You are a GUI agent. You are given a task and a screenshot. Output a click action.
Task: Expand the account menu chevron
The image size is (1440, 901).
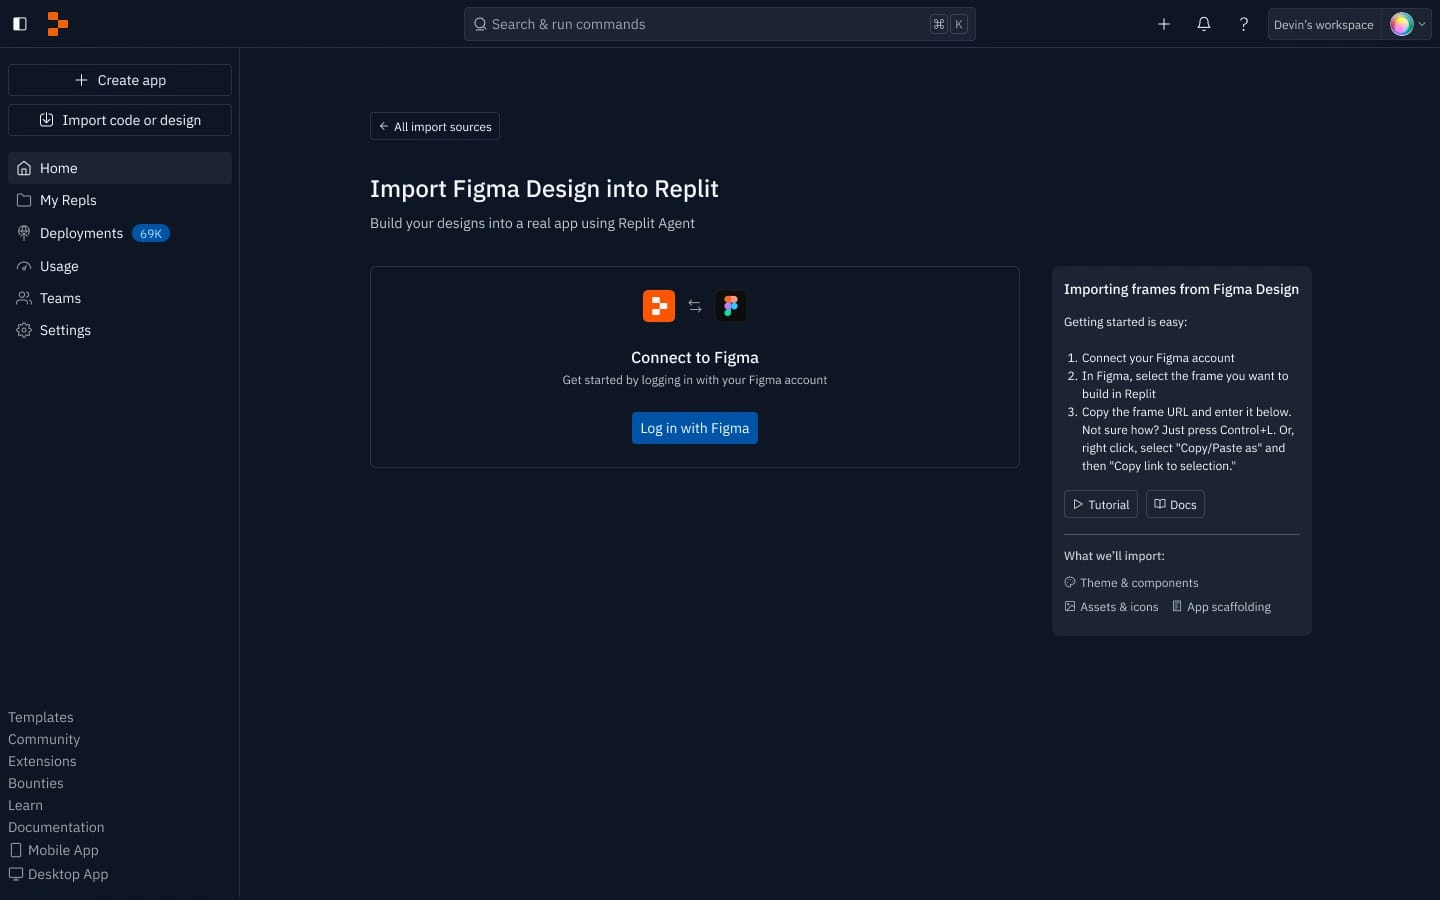[x=1422, y=24]
